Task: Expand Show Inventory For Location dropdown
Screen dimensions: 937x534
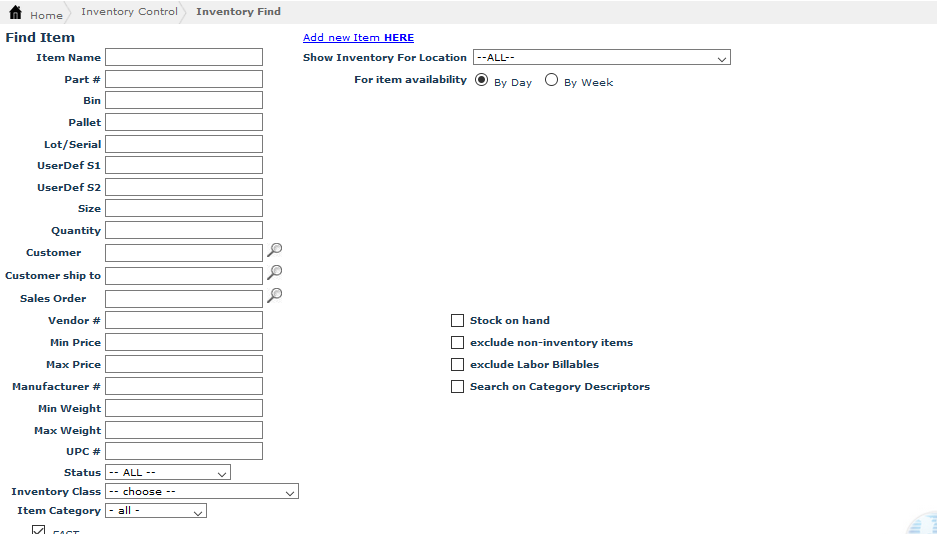Action: [x=601, y=58]
